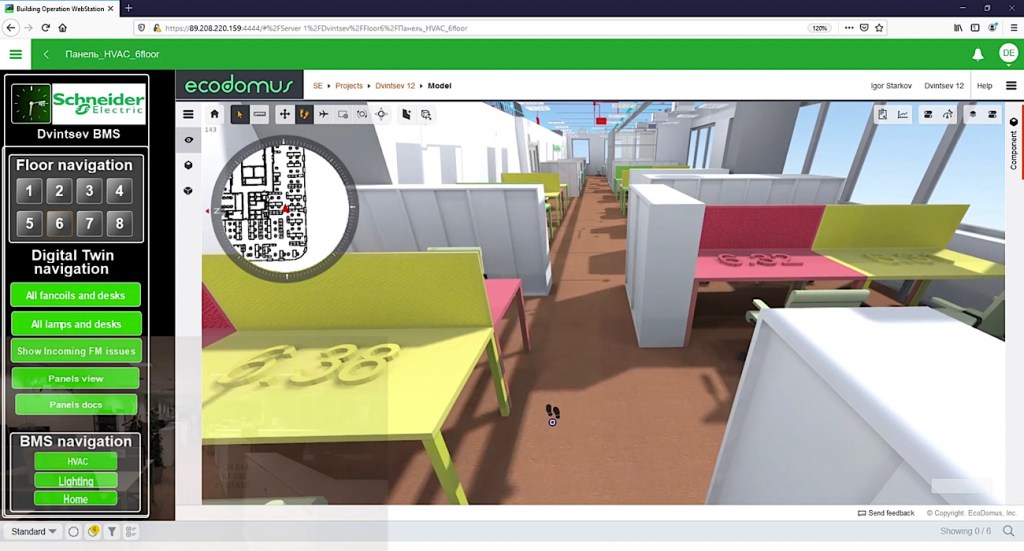Click the SE breadcrumb link
1024x551 pixels.
click(x=317, y=86)
